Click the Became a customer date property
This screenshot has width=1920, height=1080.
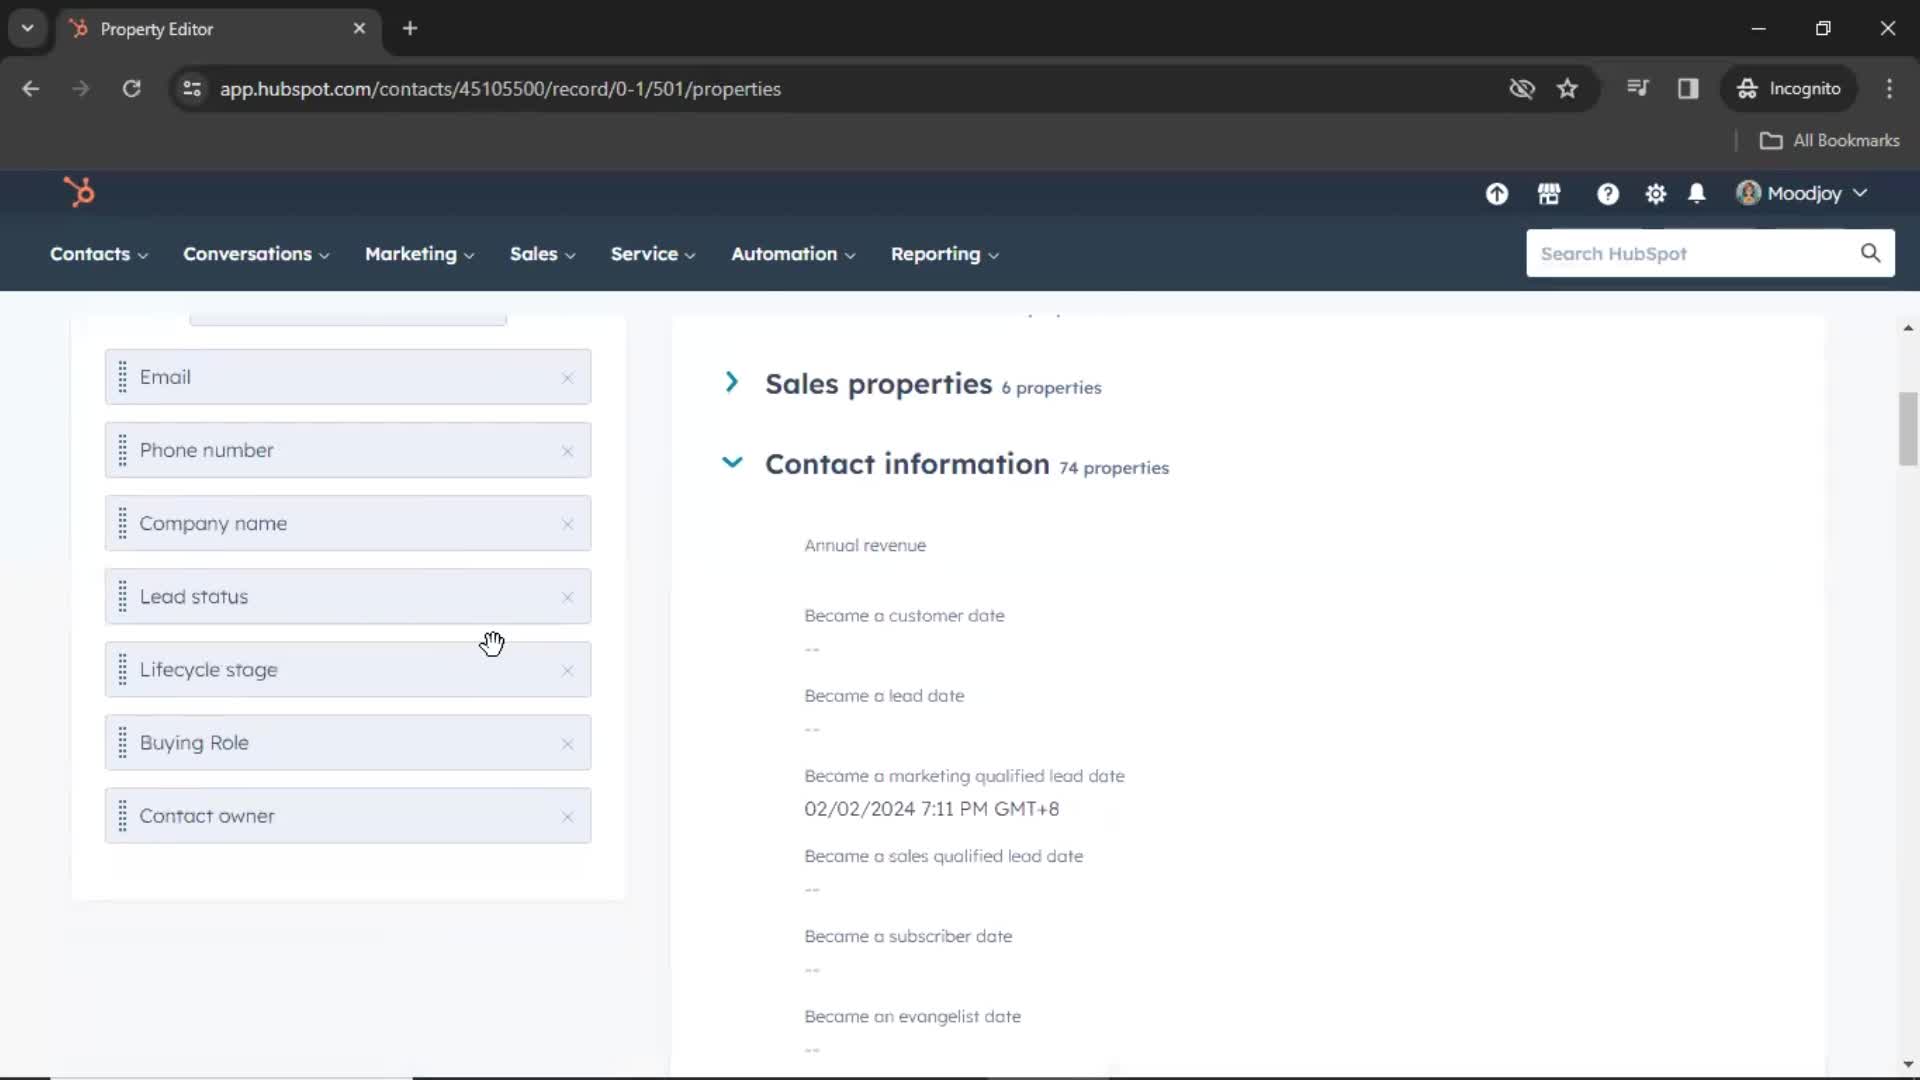click(904, 615)
